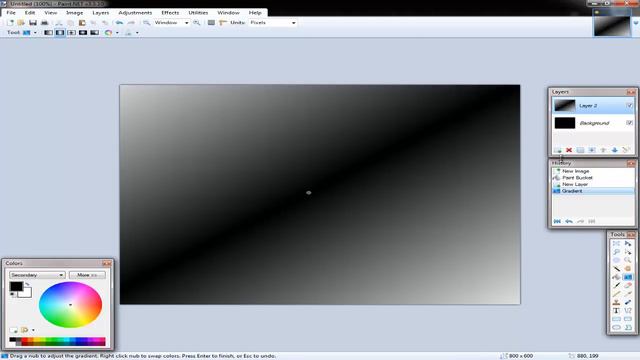This screenshot has width=640, height=360.
Task: Select the Background layer row
Action: [x=593, y=123]
